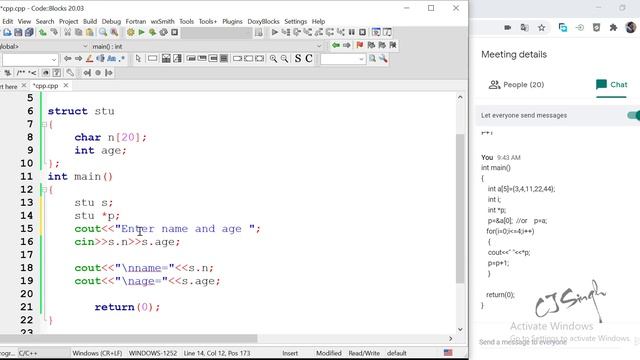Open the DoxyBlocks menu
Viewport: 640px width, 360px height.
263,21
